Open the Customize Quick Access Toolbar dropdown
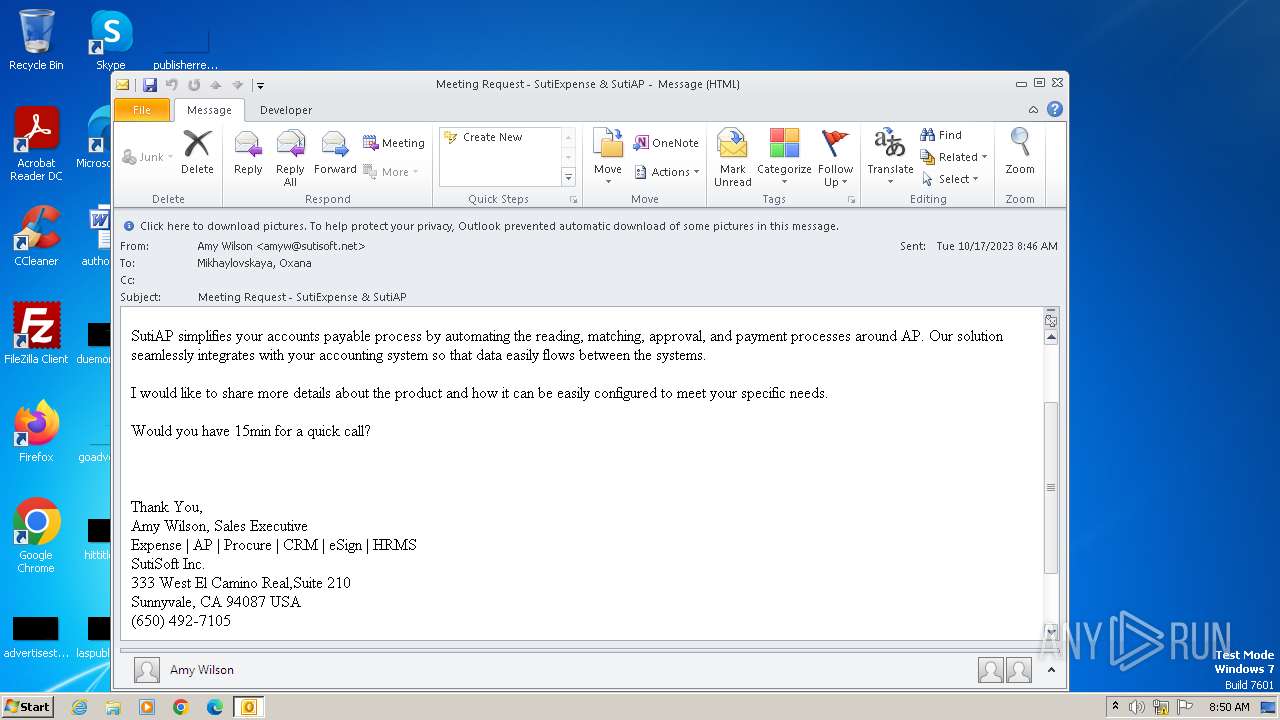 coord(260,85)
